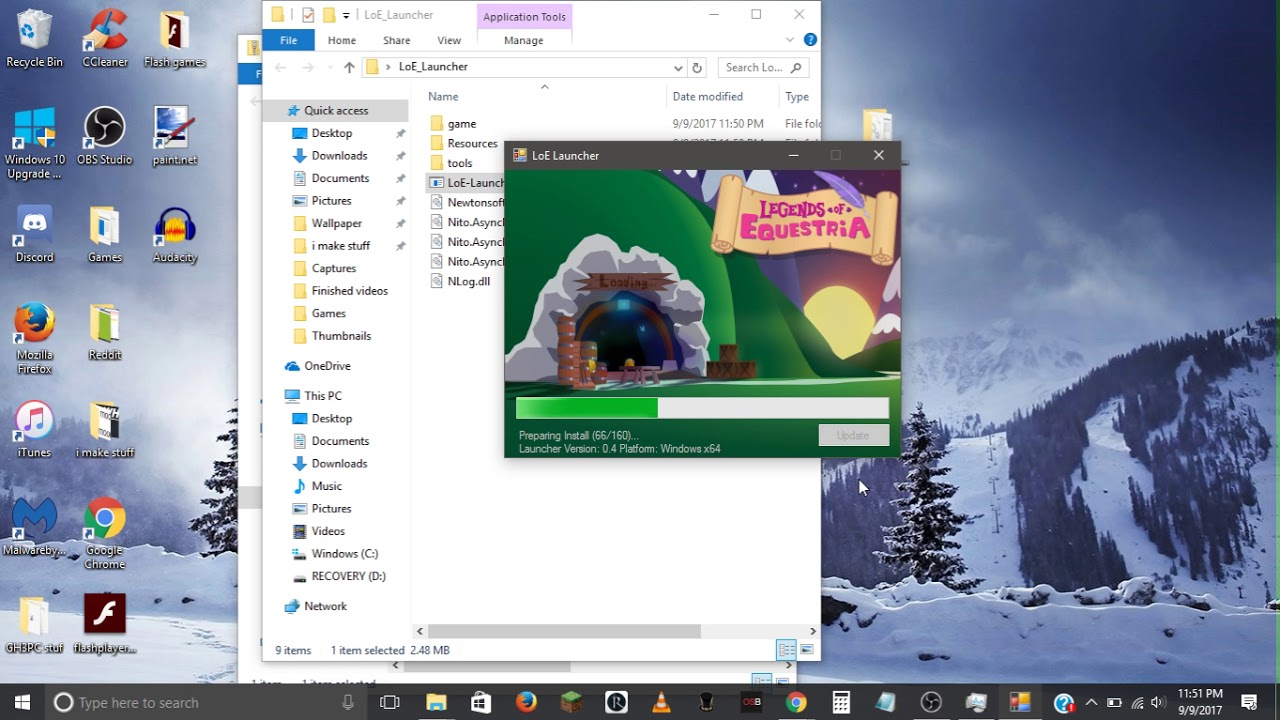Viewport: 1280px width, 720px height.
Task: Switch to details view layout
Action: [787, 650]
